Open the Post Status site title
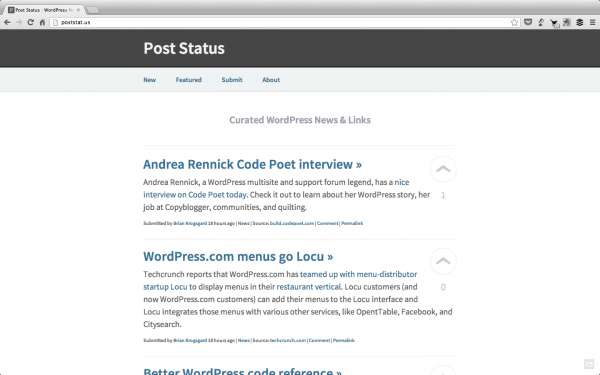The image size is (600, 375). point(184,48)
